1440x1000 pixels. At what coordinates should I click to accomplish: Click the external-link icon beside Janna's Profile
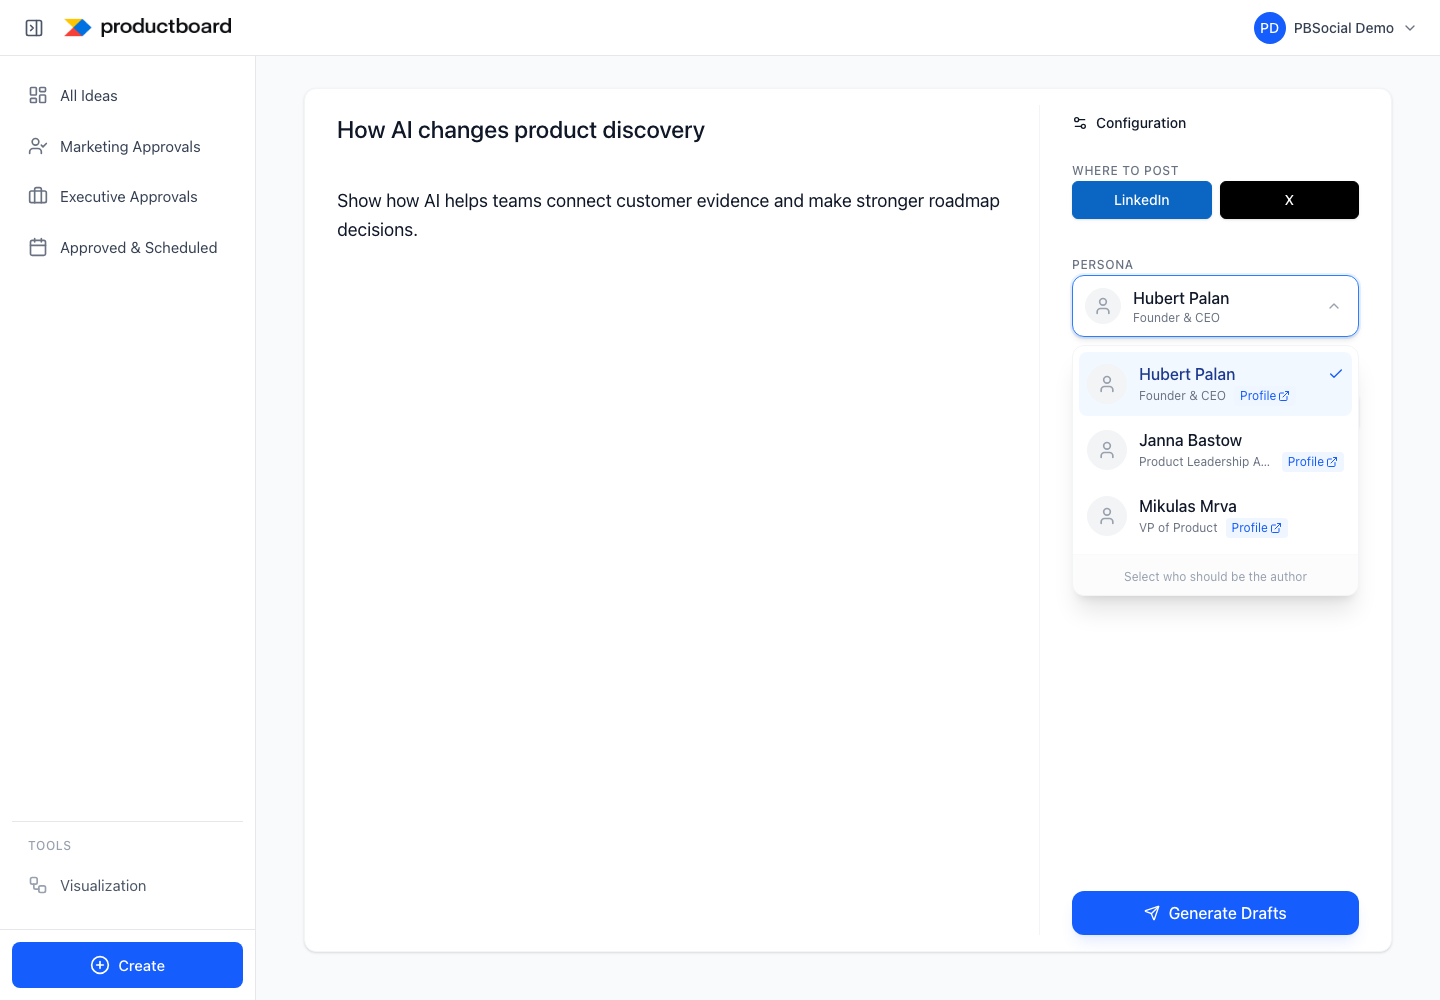coord(1332,462)
